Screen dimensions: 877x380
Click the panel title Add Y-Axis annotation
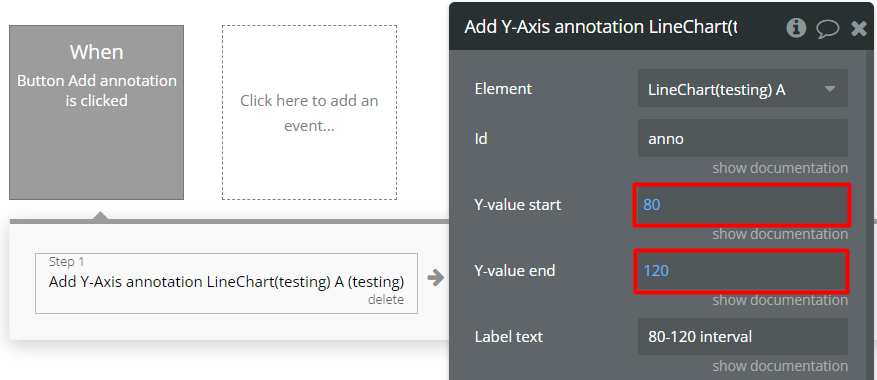pyautogui.click(x=601, y=27)
